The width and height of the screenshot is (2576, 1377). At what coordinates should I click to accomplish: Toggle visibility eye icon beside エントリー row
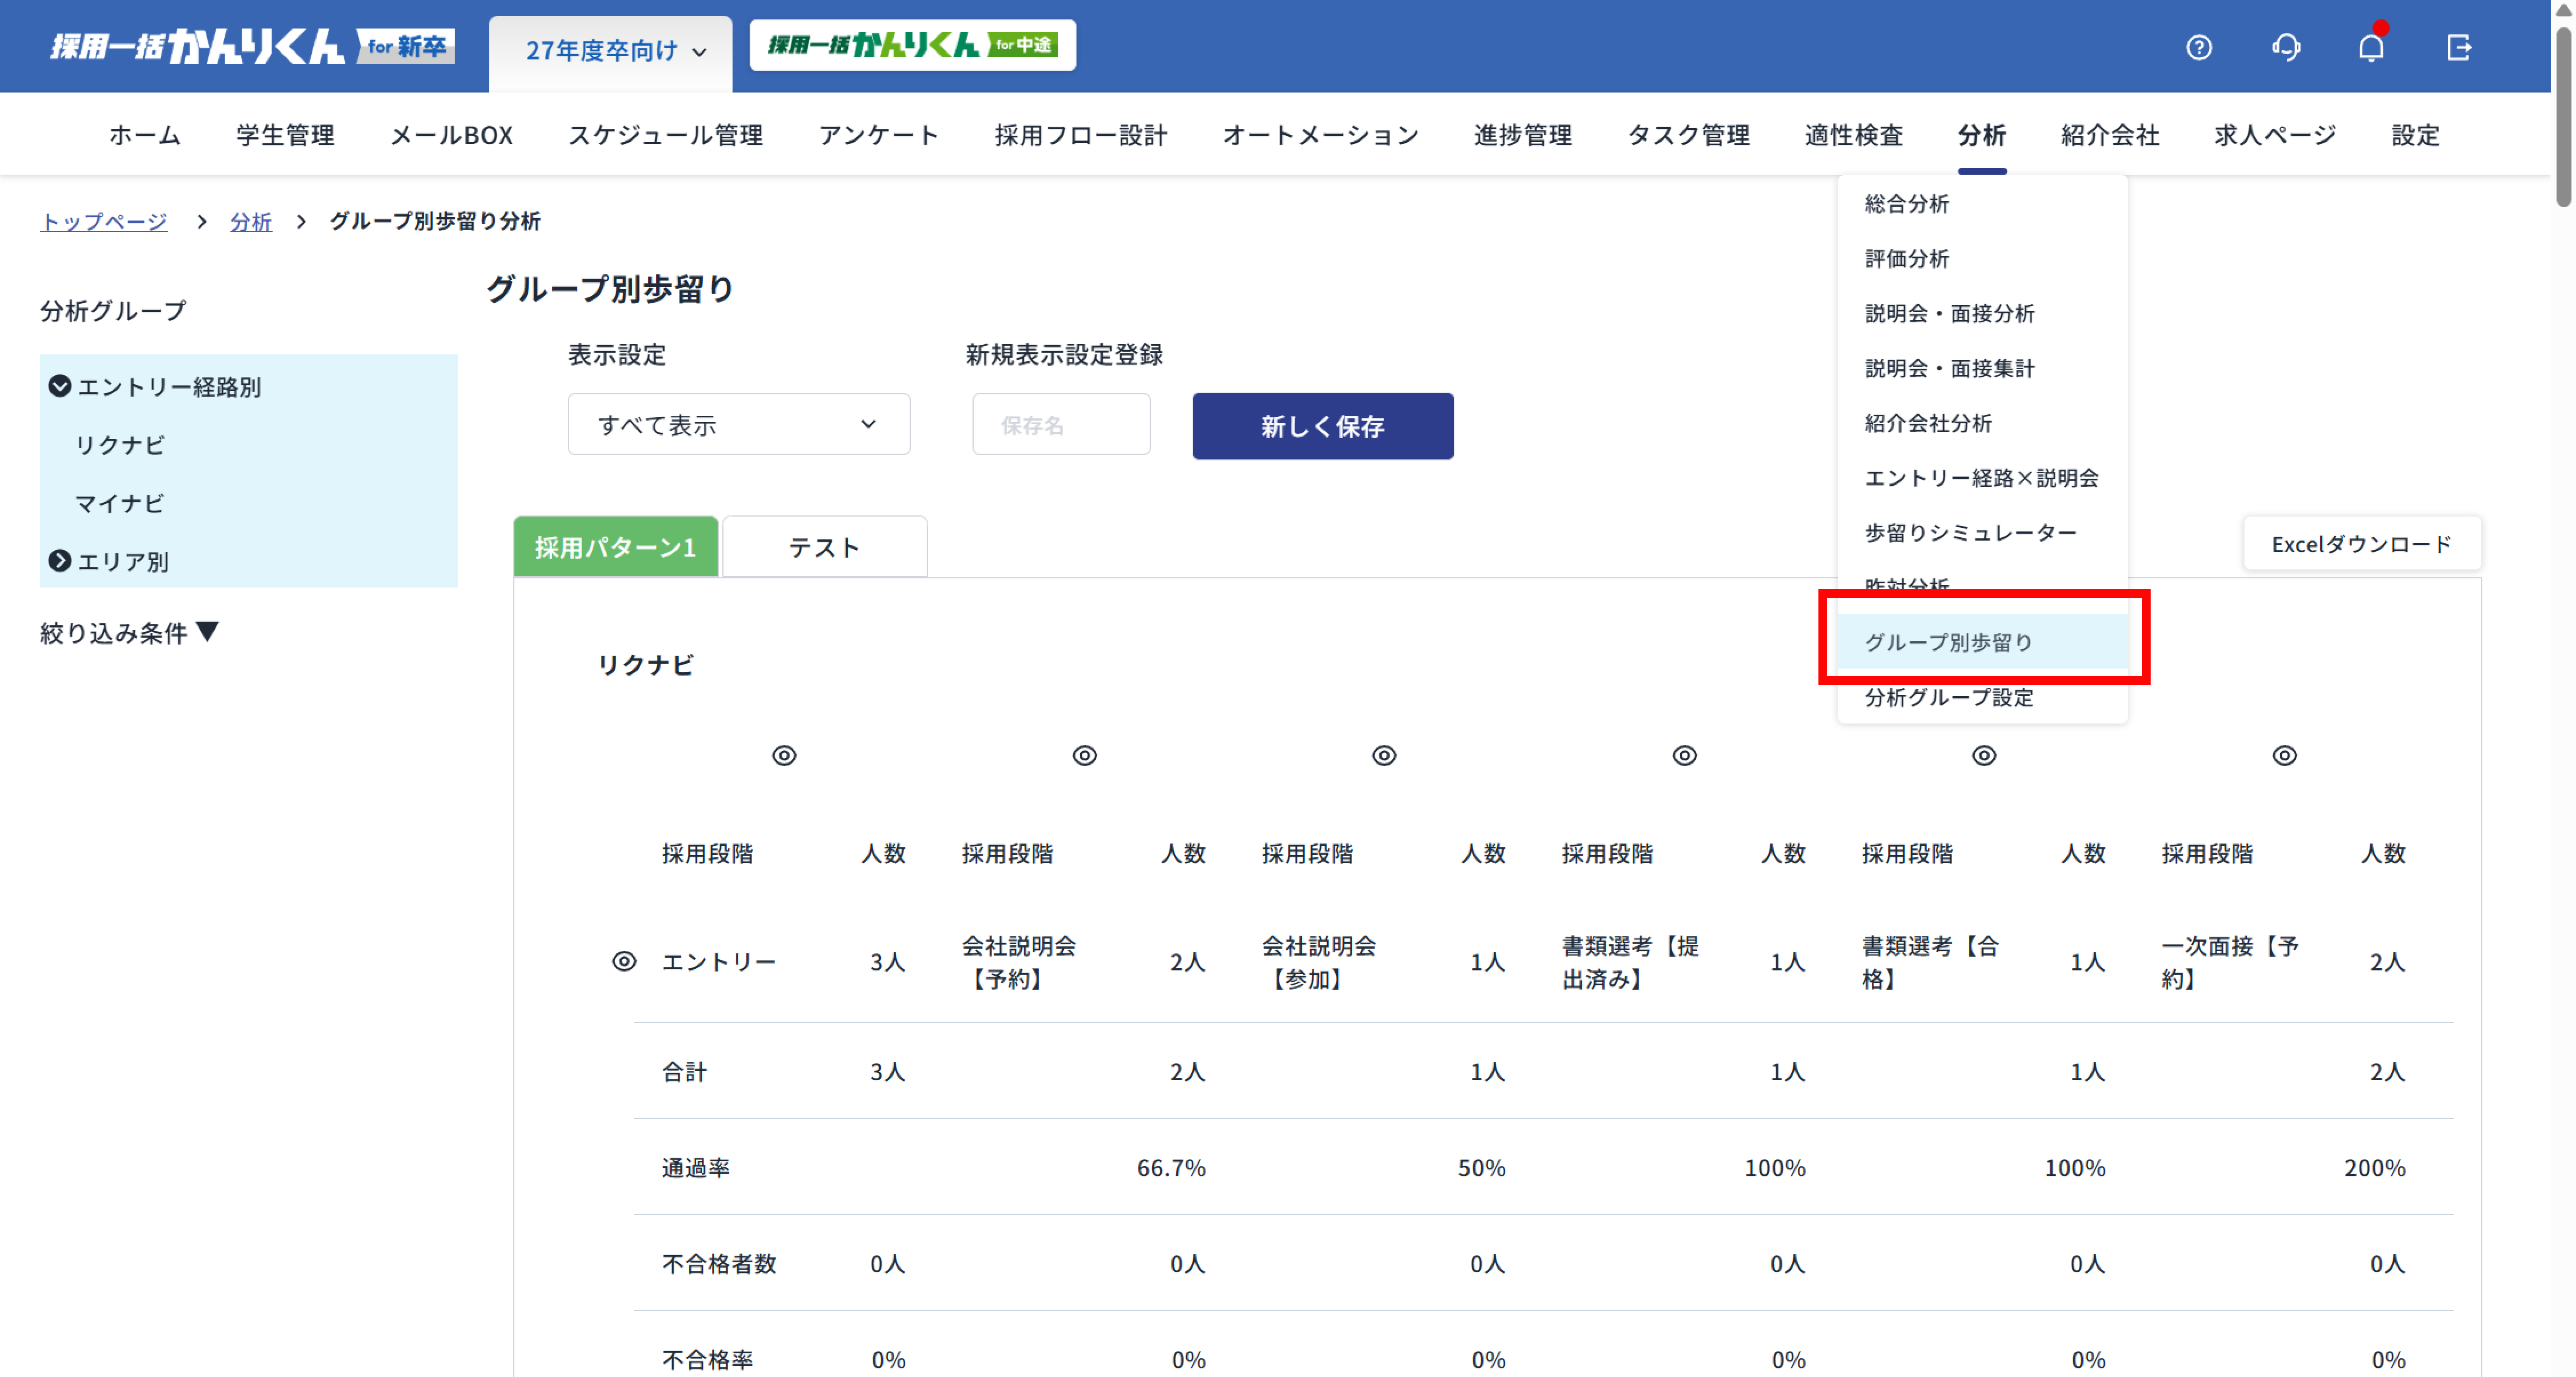624,961
